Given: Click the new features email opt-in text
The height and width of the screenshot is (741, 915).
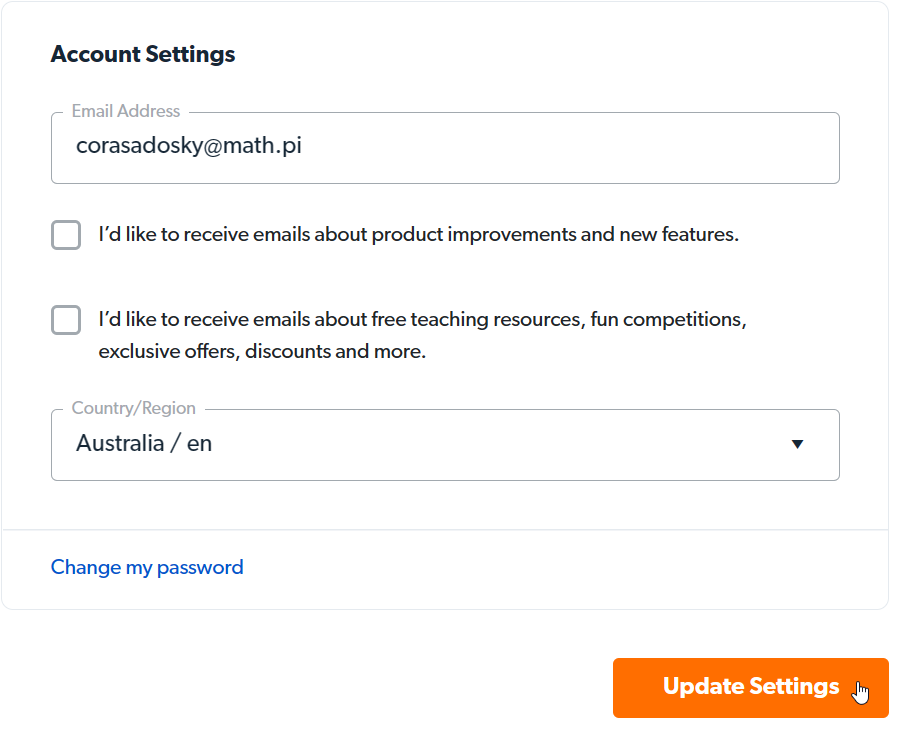Looking at the screenshot, I should pos(415,234).
